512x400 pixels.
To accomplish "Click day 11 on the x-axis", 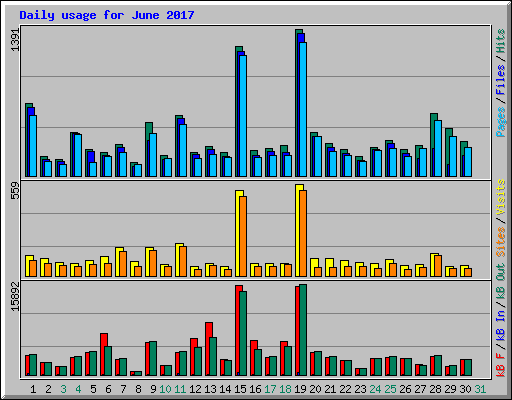I will [x=180, y=389].
